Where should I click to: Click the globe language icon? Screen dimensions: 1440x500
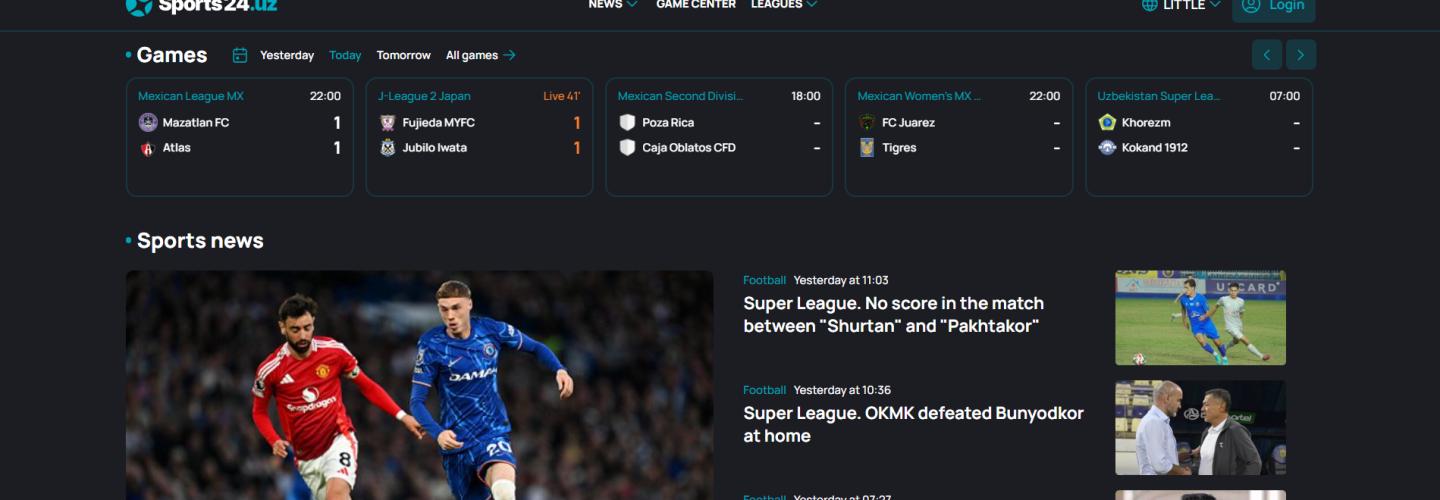coord(1150,5)
